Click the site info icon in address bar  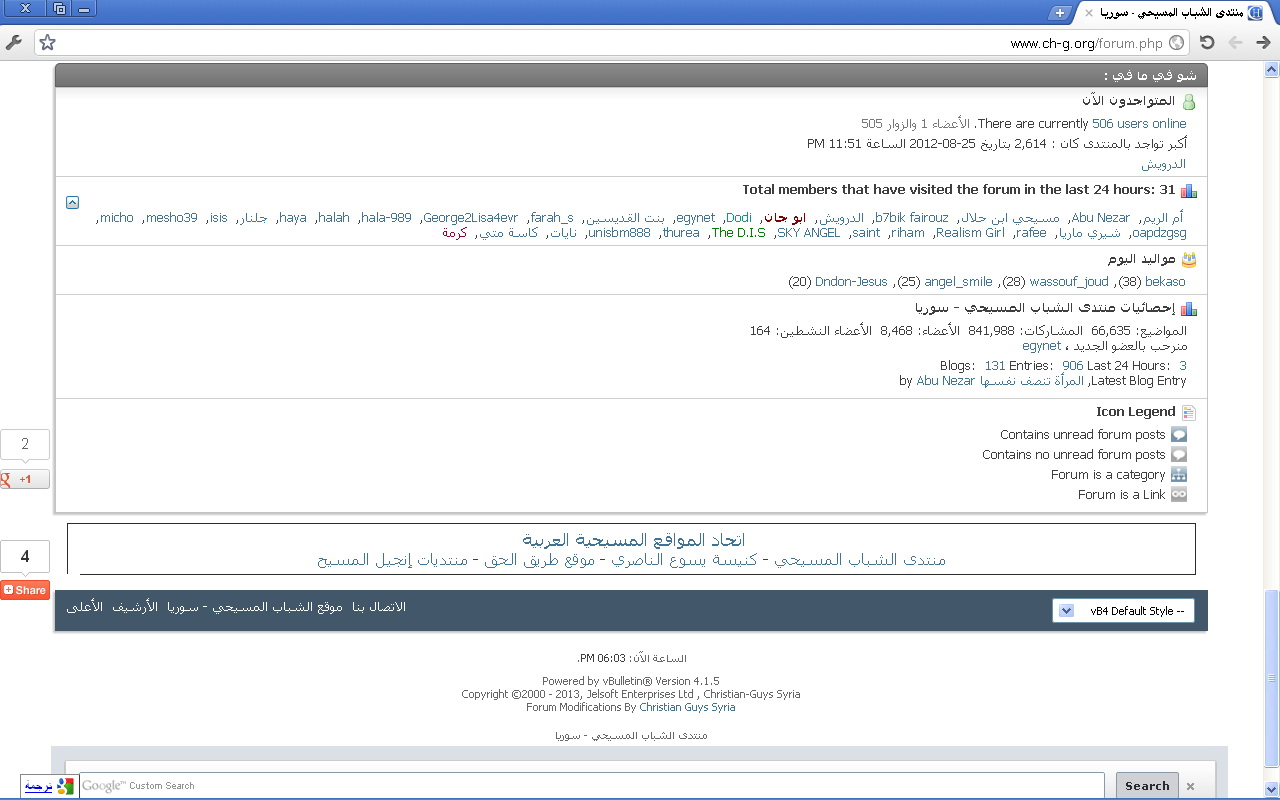1177,43
